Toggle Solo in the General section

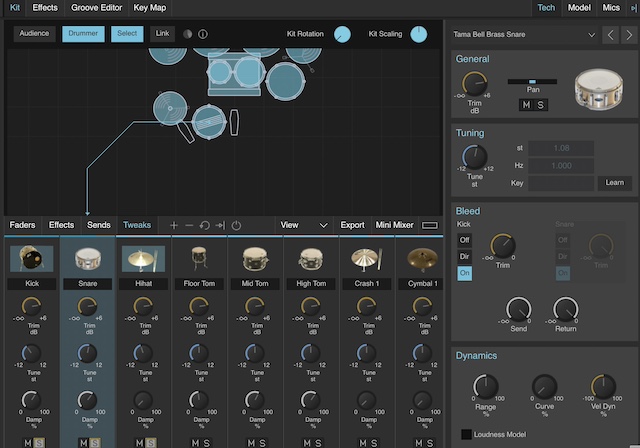click(x=541, y=105)
